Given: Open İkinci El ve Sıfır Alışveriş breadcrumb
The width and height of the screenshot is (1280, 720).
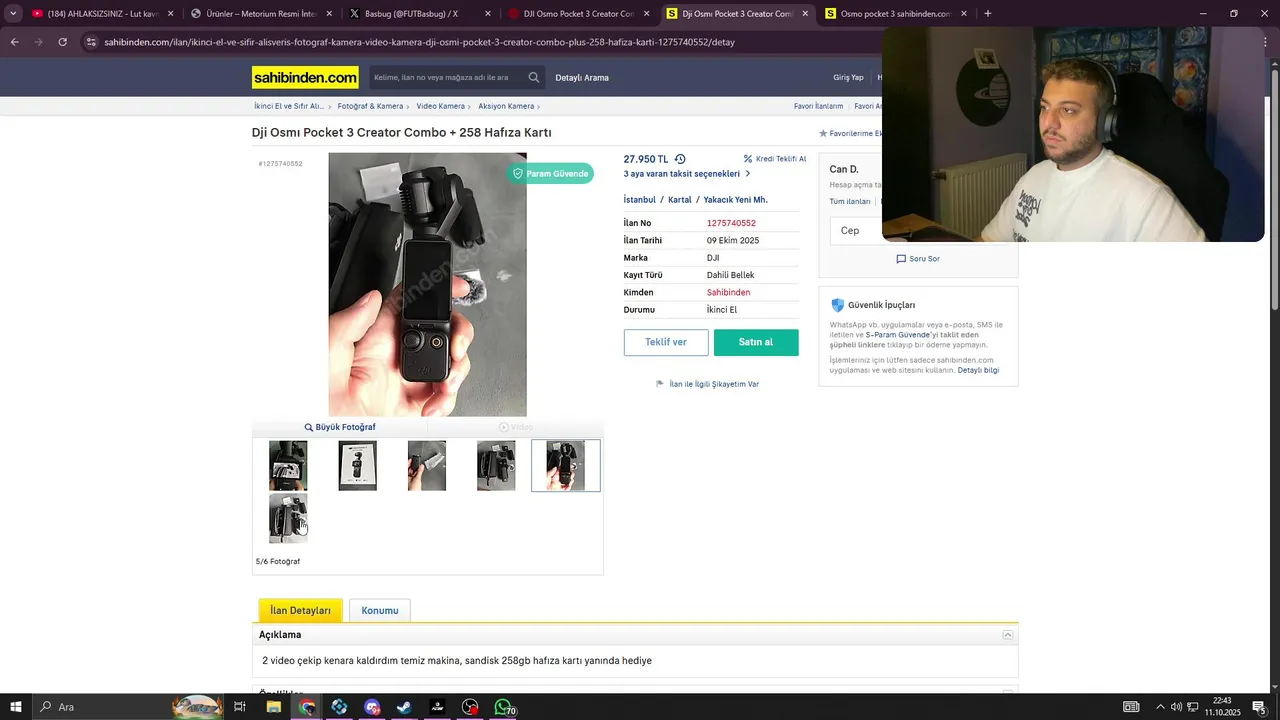Looking at the screenshot, I should (x=289, y=106).
